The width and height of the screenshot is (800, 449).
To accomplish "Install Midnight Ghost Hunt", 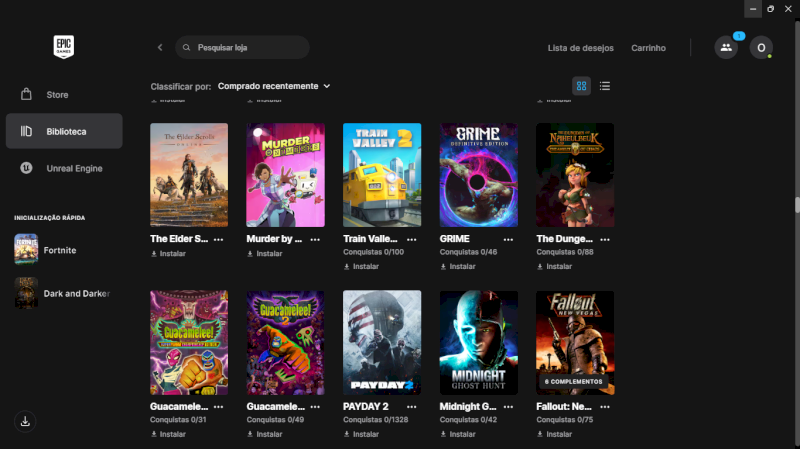I will [x=458, y=434].
